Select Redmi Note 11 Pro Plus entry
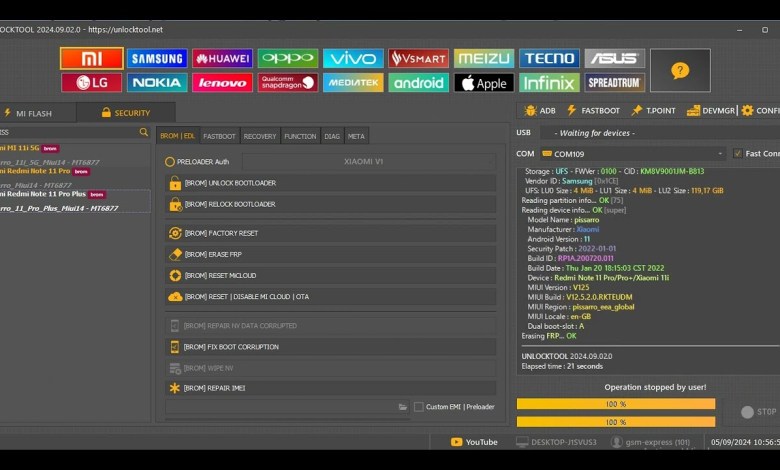Image resolution: width=780 pixels, height=470 pixels. coord(75,201)
